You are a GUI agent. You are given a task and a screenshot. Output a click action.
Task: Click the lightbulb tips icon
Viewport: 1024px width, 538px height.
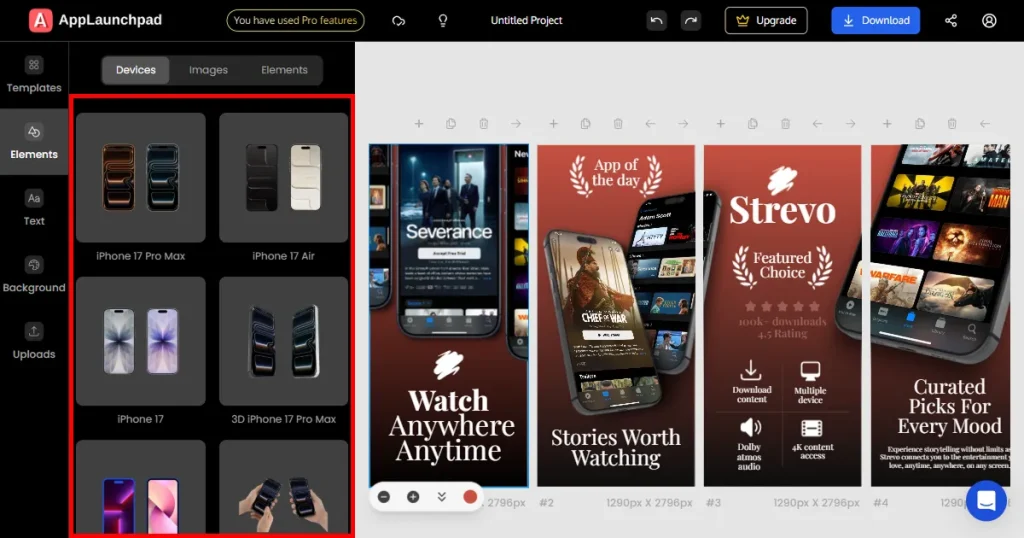[x=443, y=20]
